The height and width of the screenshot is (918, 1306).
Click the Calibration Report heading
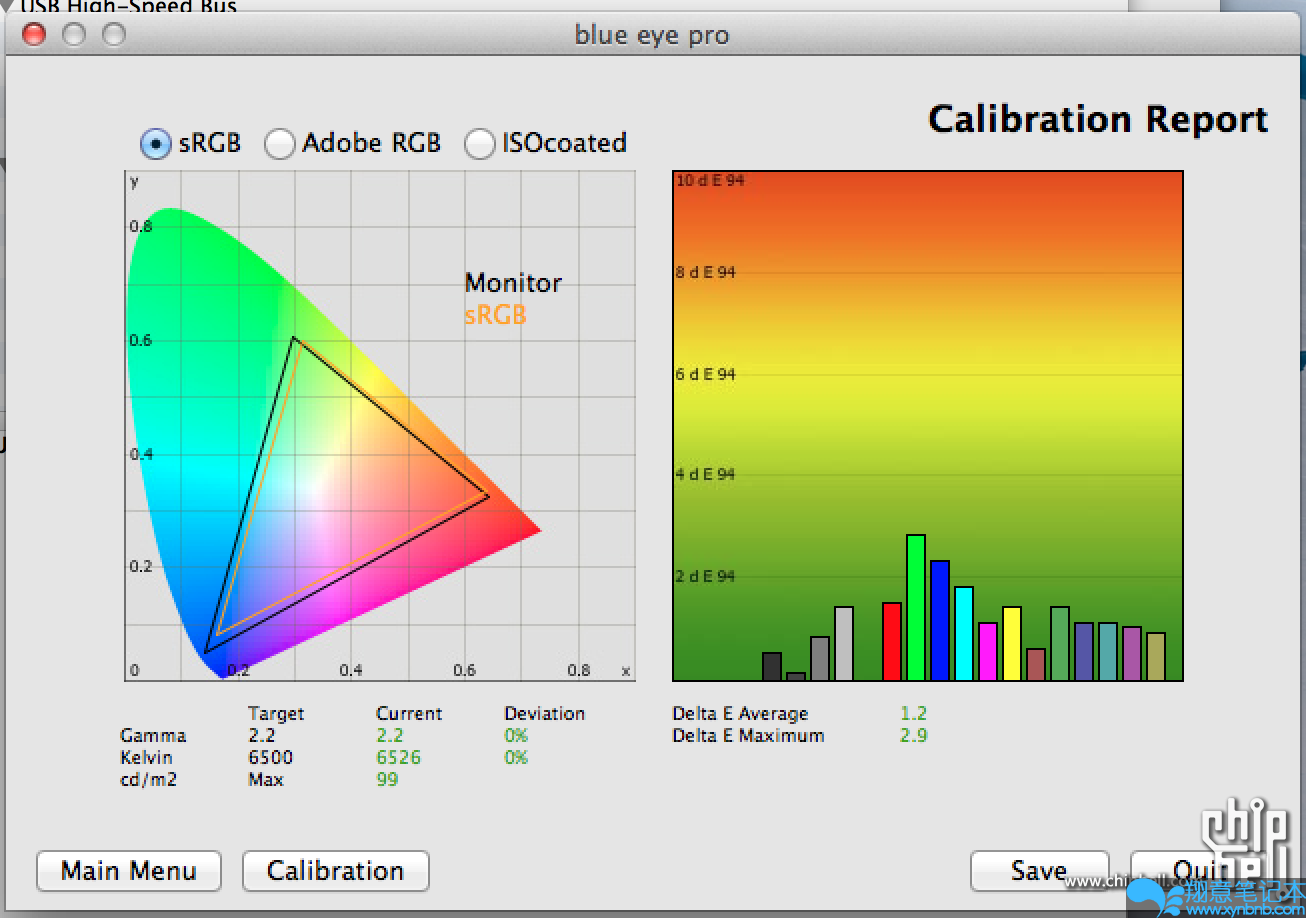tap(1098, 119)
